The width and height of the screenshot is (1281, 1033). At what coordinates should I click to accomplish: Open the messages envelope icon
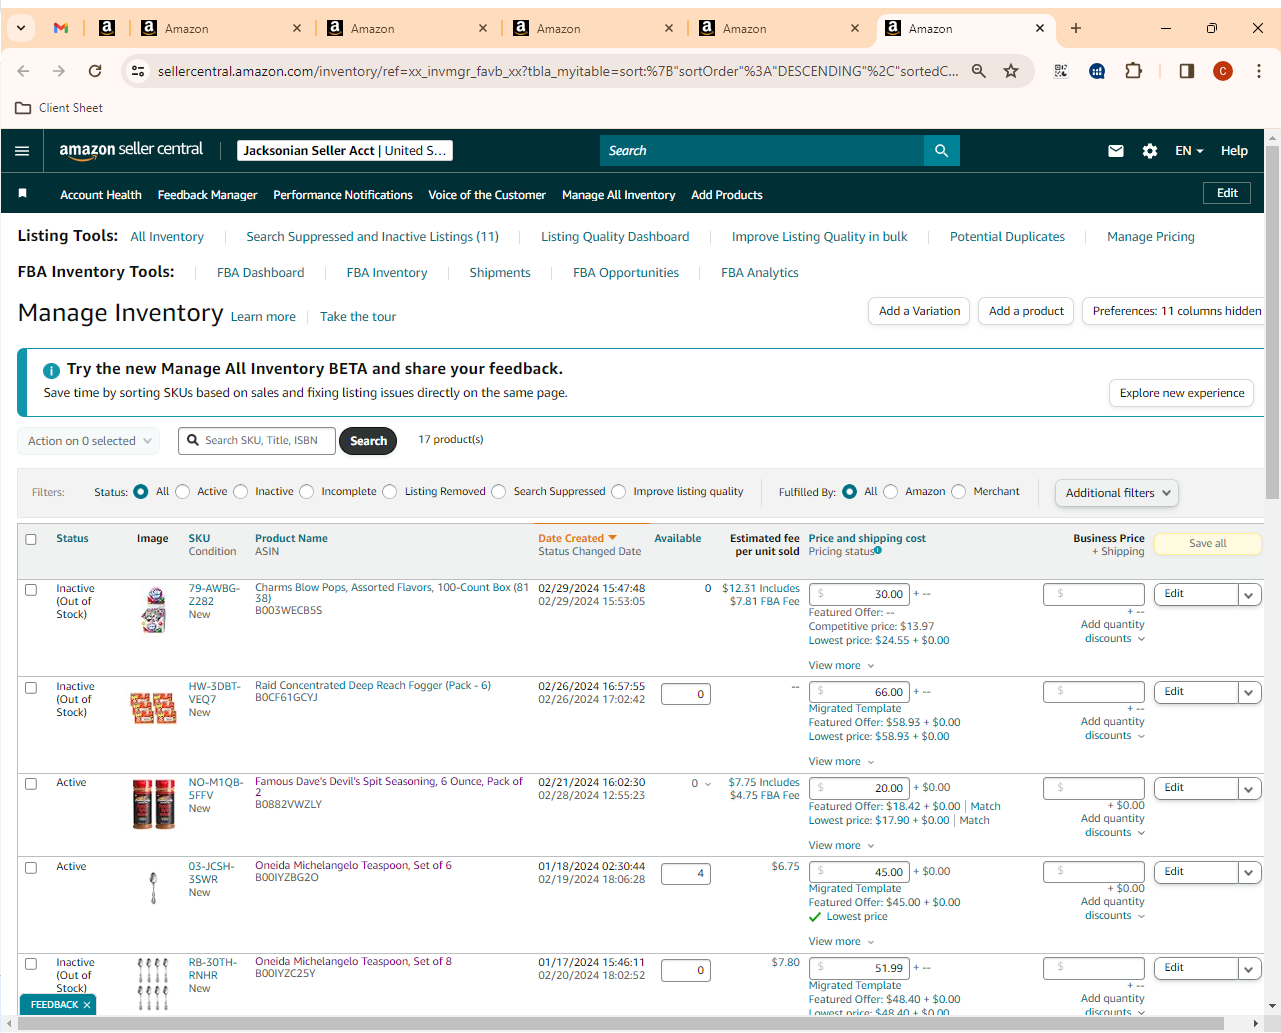point(1116,151)
